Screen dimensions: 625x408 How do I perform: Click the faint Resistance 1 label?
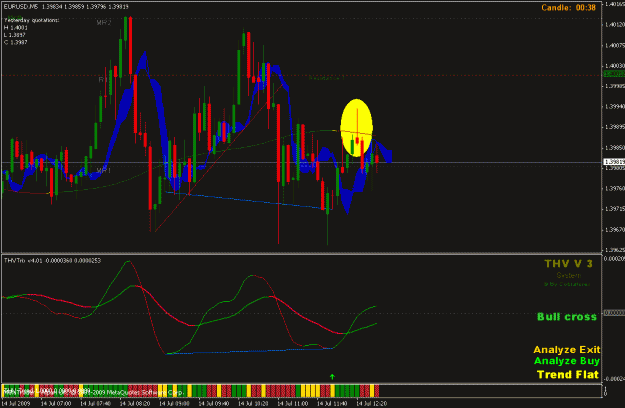pyautogui.click(x=326, y=78)
